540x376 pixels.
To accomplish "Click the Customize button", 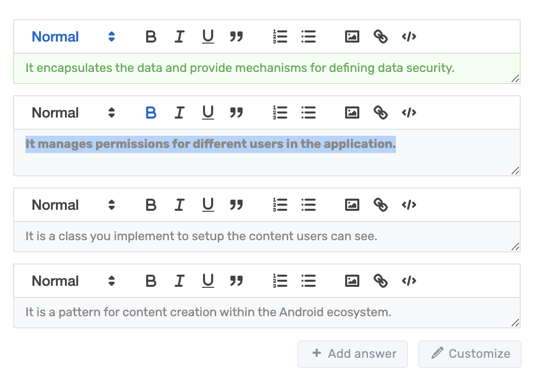I will [x=470, y=354].
